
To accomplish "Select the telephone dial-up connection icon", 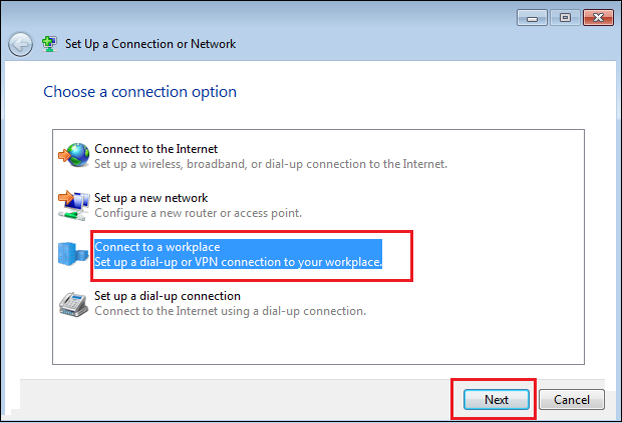I will [x=74, y=304].
